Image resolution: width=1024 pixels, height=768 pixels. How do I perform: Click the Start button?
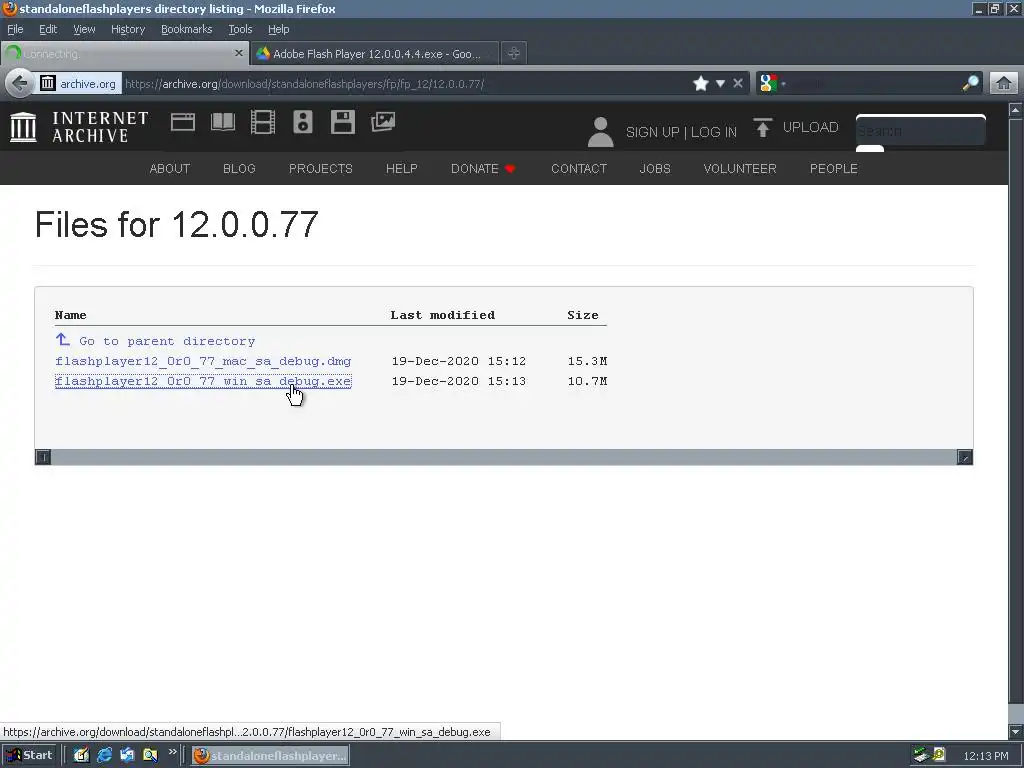(30, 755)
